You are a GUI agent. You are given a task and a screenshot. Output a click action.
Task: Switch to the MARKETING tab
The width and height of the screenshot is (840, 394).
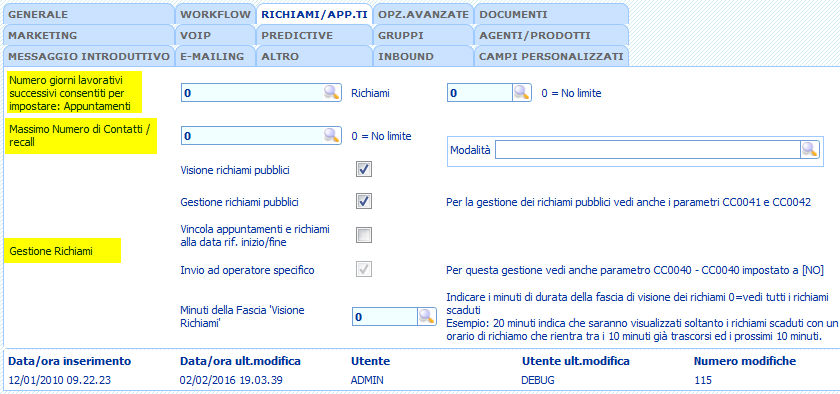pos(88,35)
